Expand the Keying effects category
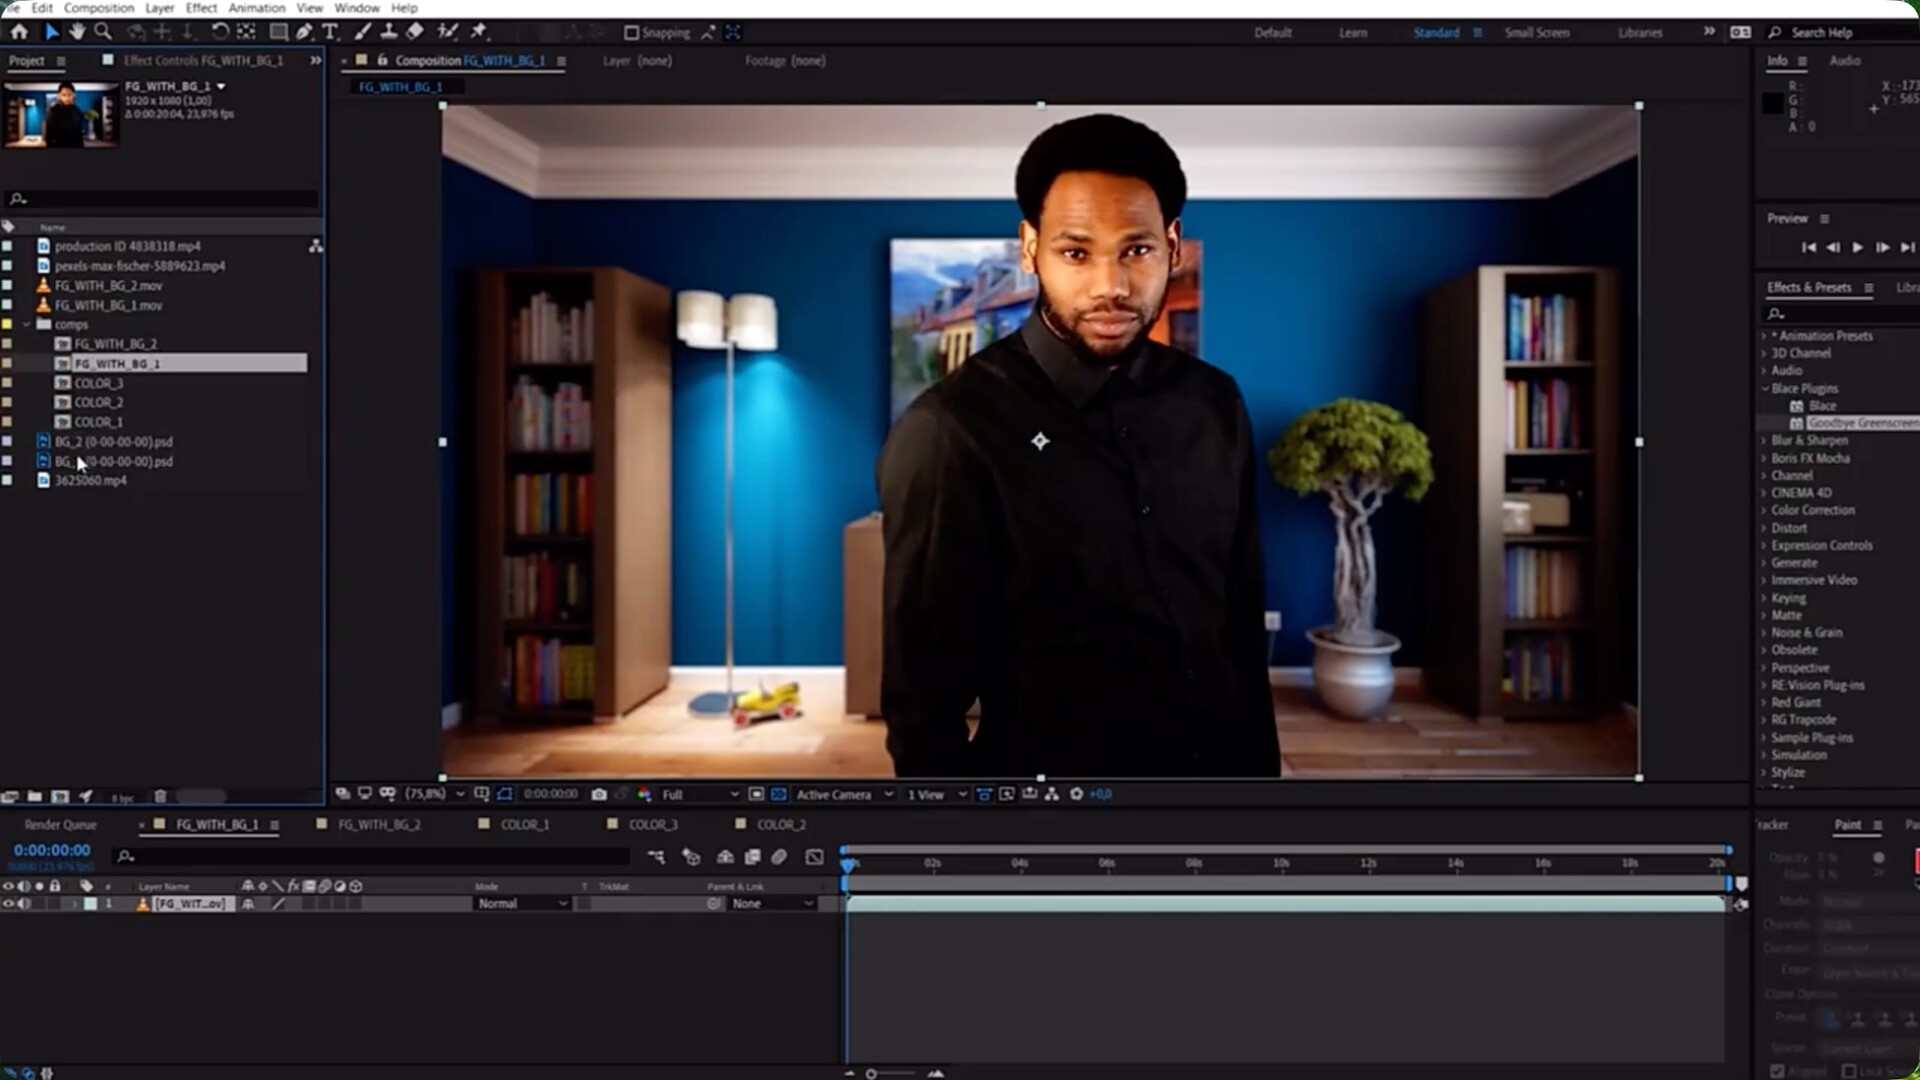This screenshot has width=1920, height=1080. tap(1764, 598)
